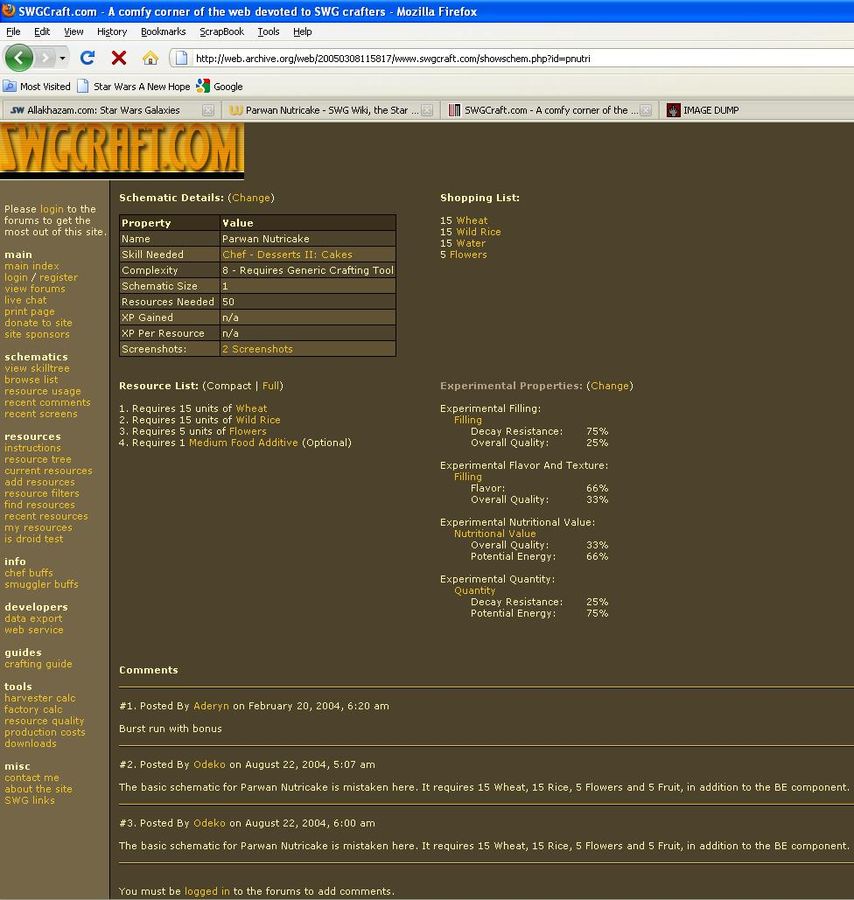Click the URL address bar
Screen dimensions: 854x900
point(500,58)
